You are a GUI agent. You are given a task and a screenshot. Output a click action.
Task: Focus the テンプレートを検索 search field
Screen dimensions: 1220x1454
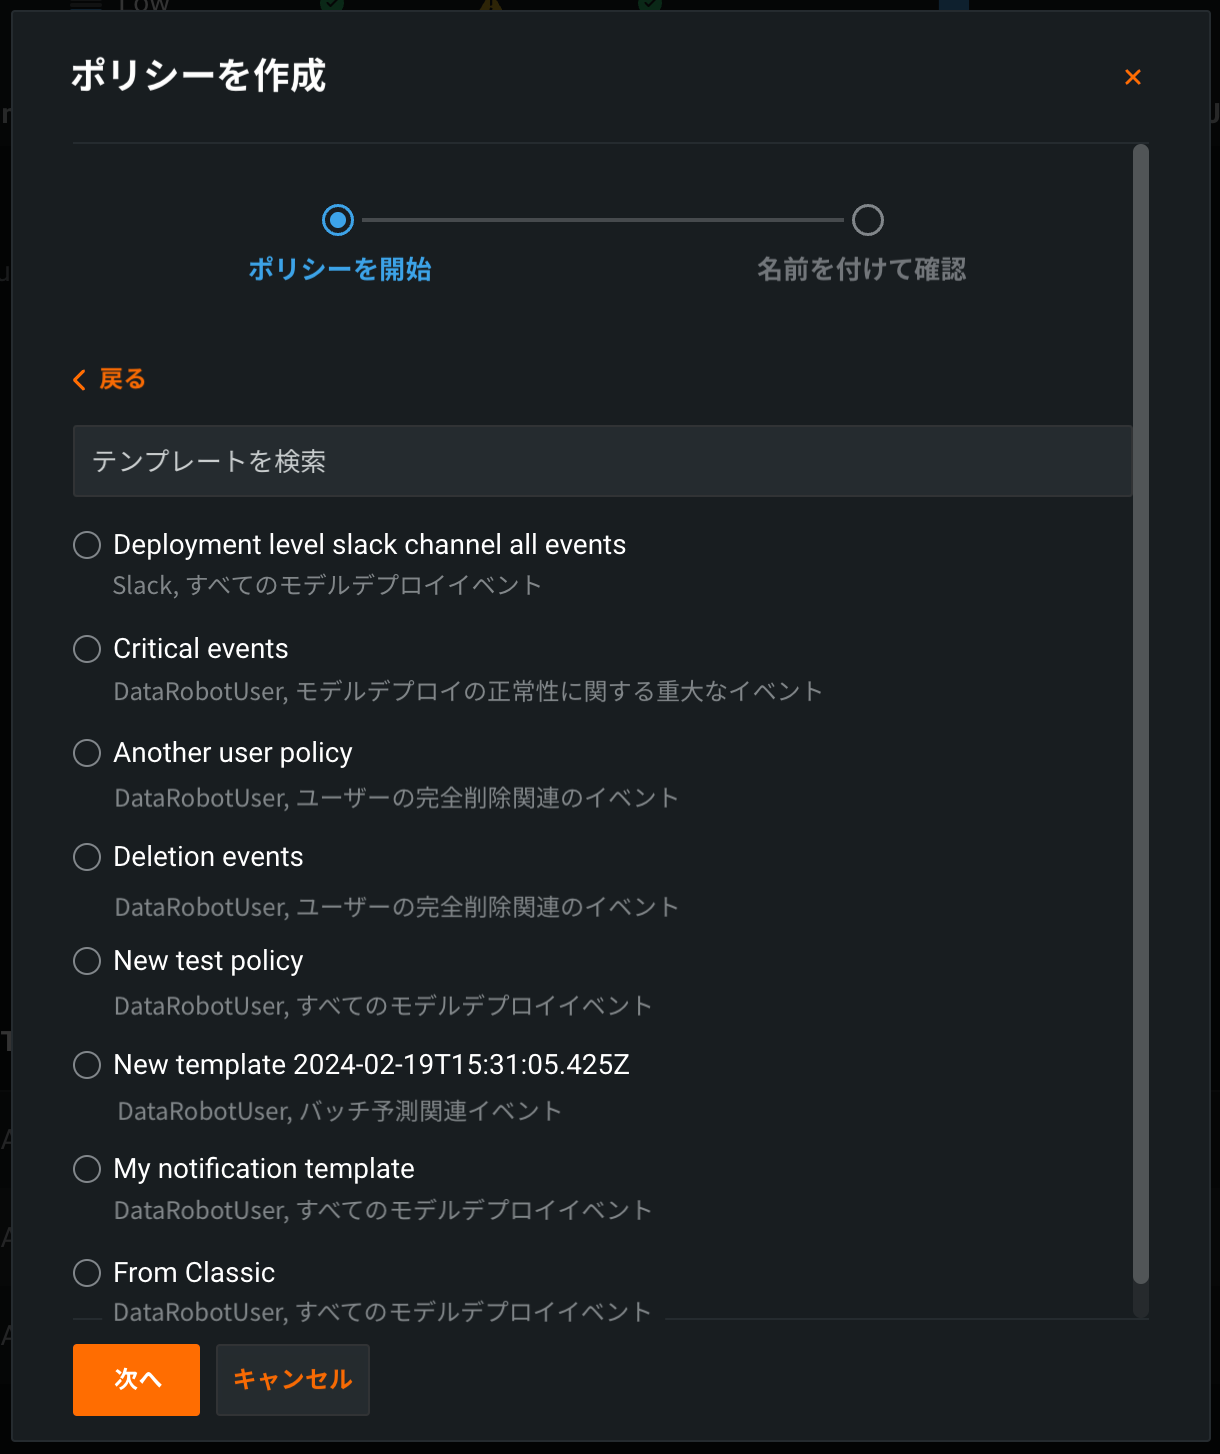602,461
